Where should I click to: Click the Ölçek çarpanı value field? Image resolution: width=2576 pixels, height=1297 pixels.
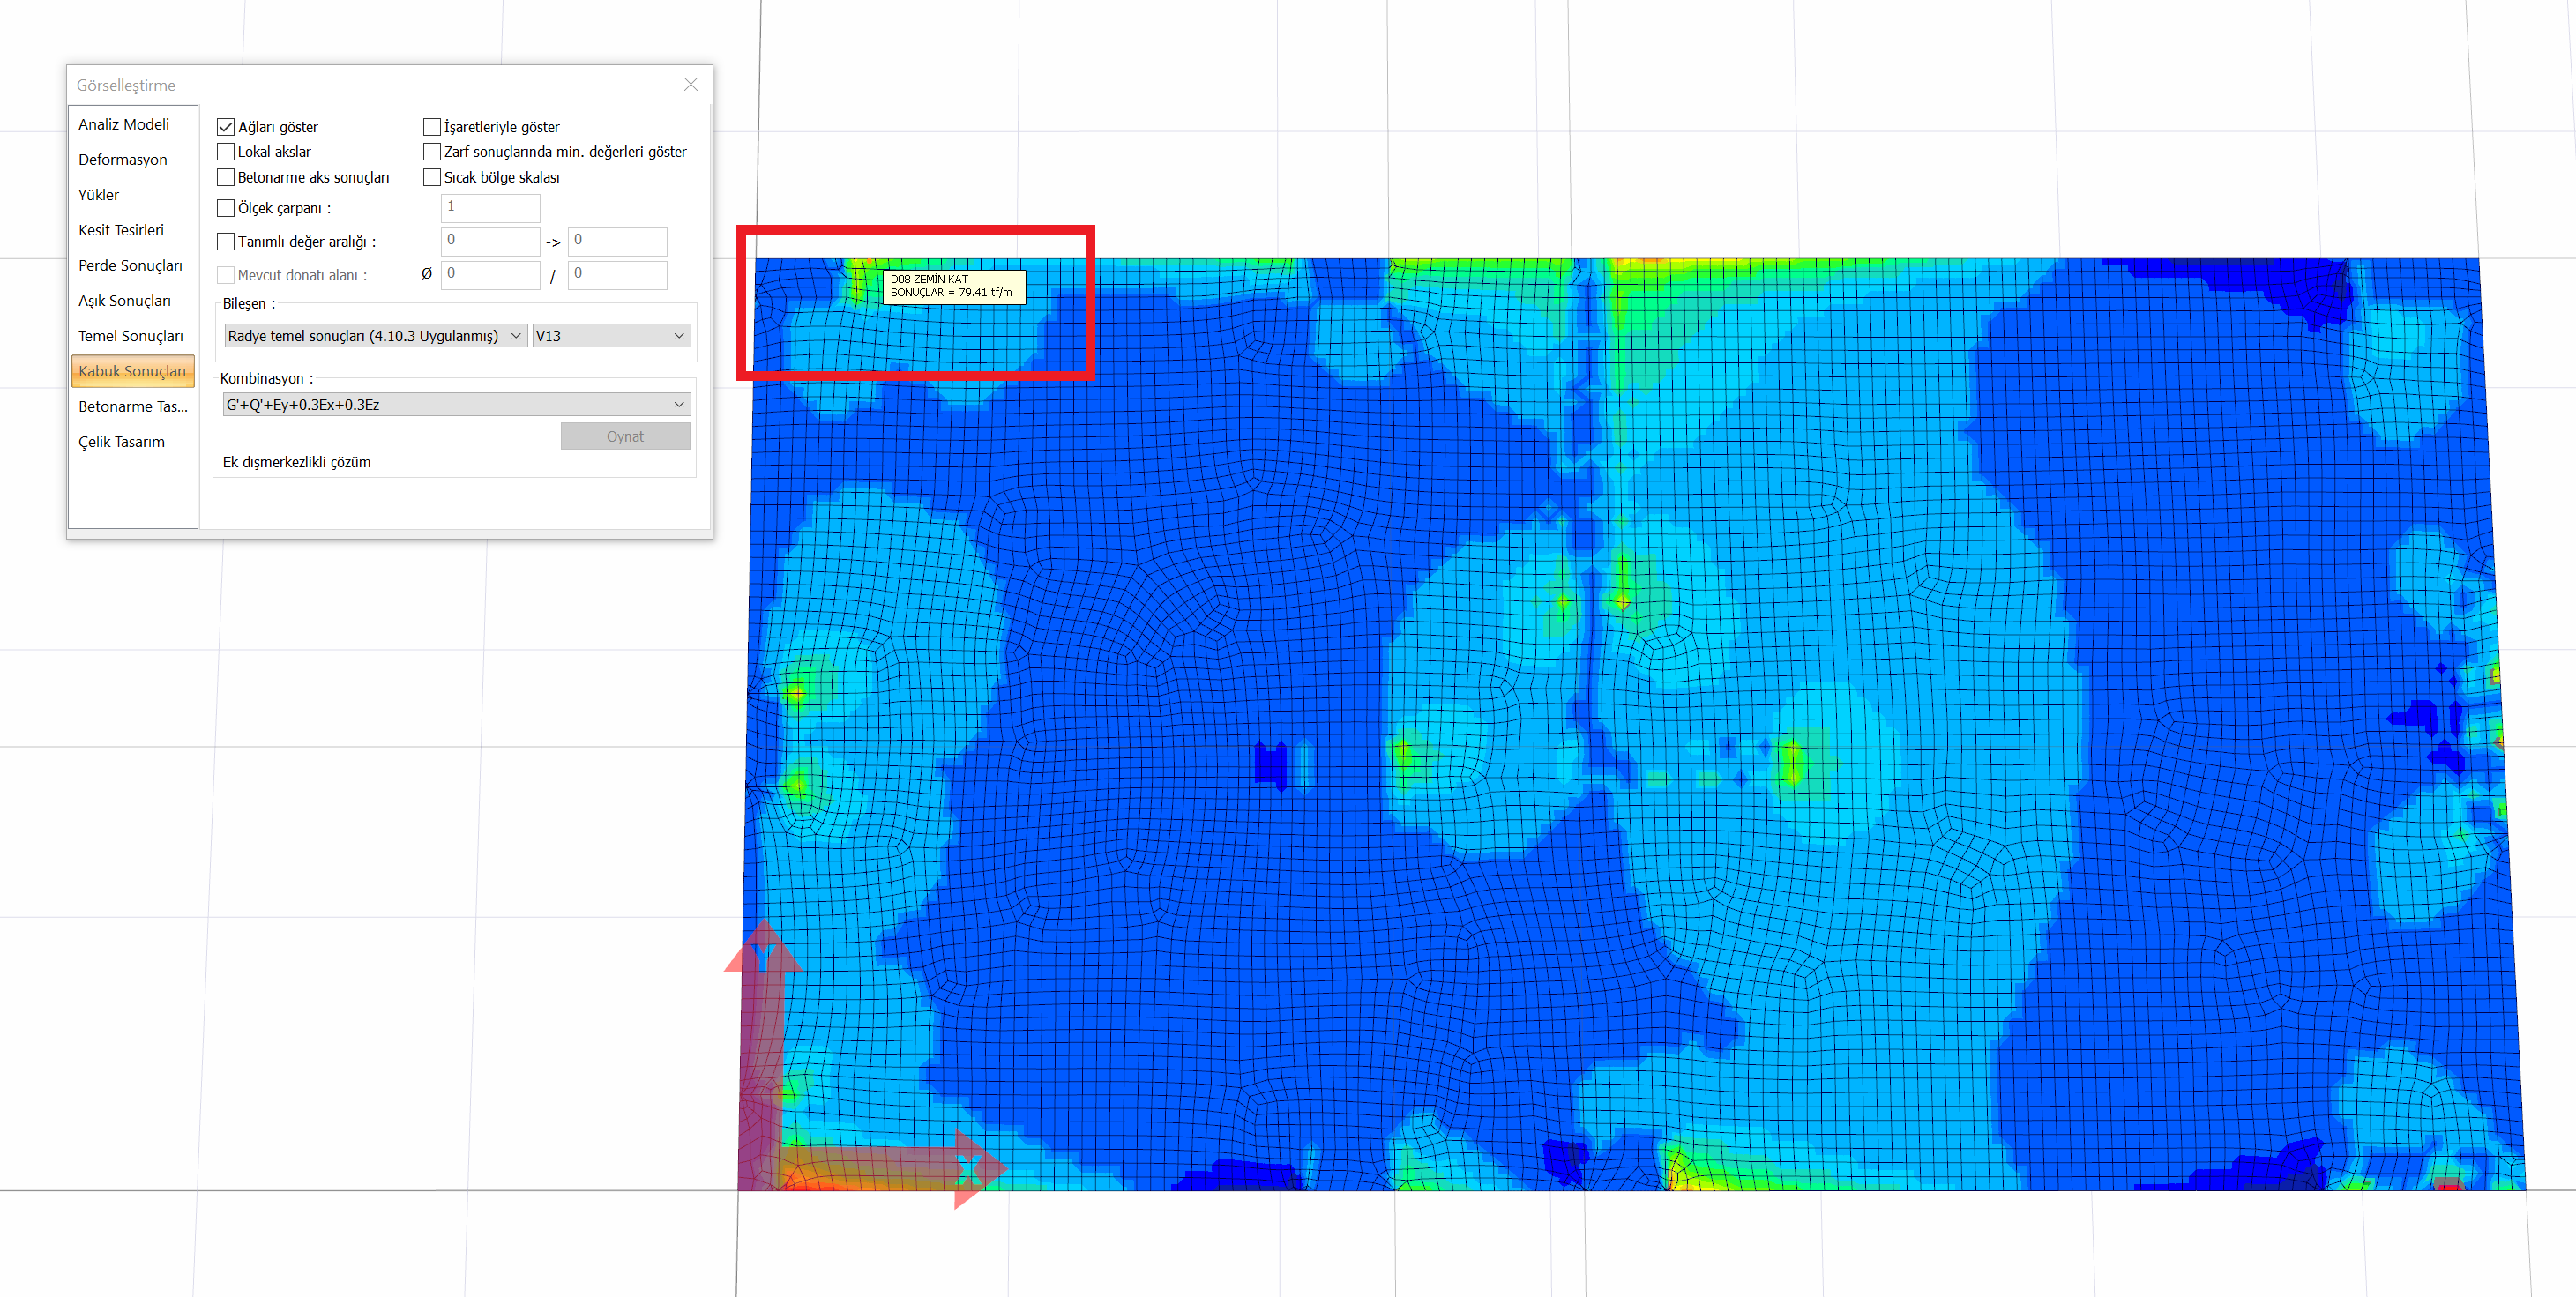tap(490, 207)
